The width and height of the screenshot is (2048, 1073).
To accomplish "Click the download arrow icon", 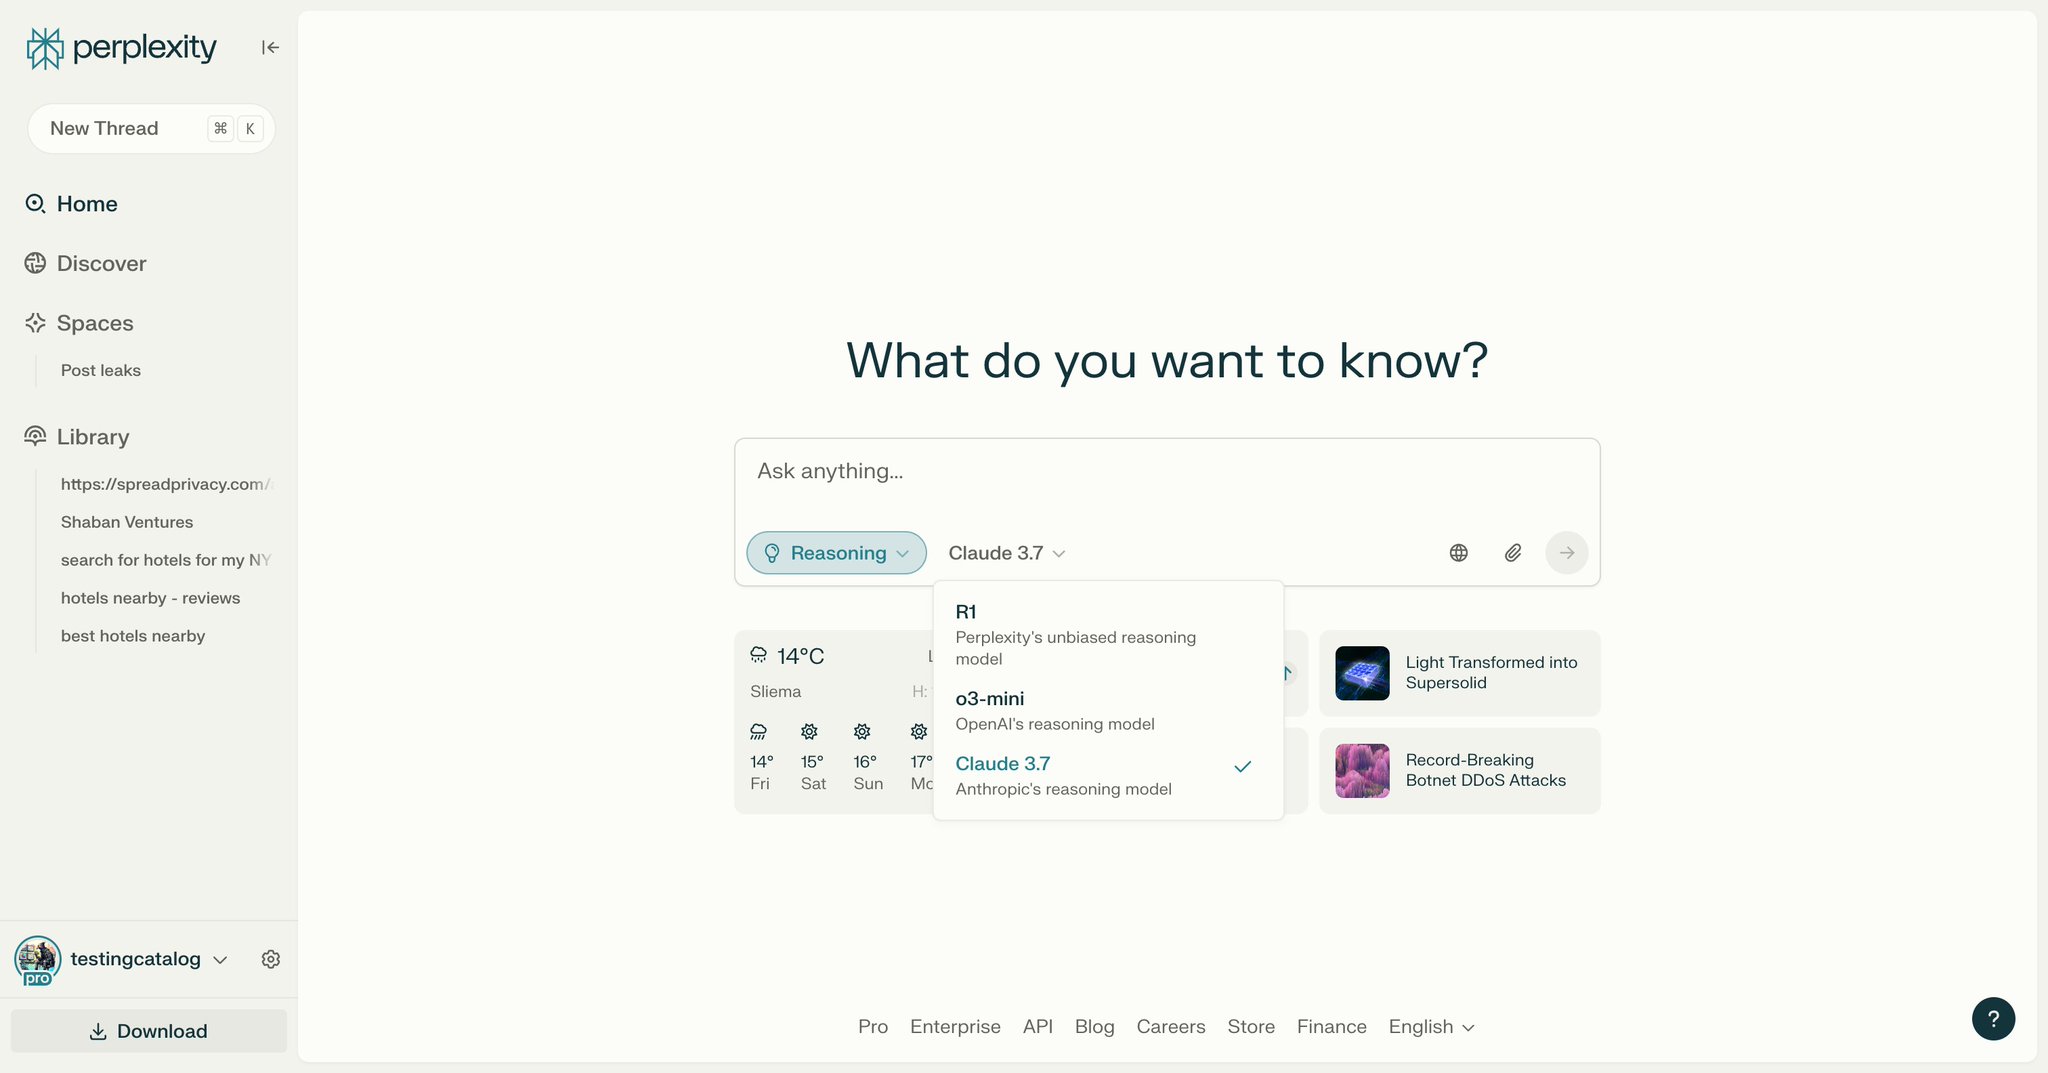I will 98,1031.
